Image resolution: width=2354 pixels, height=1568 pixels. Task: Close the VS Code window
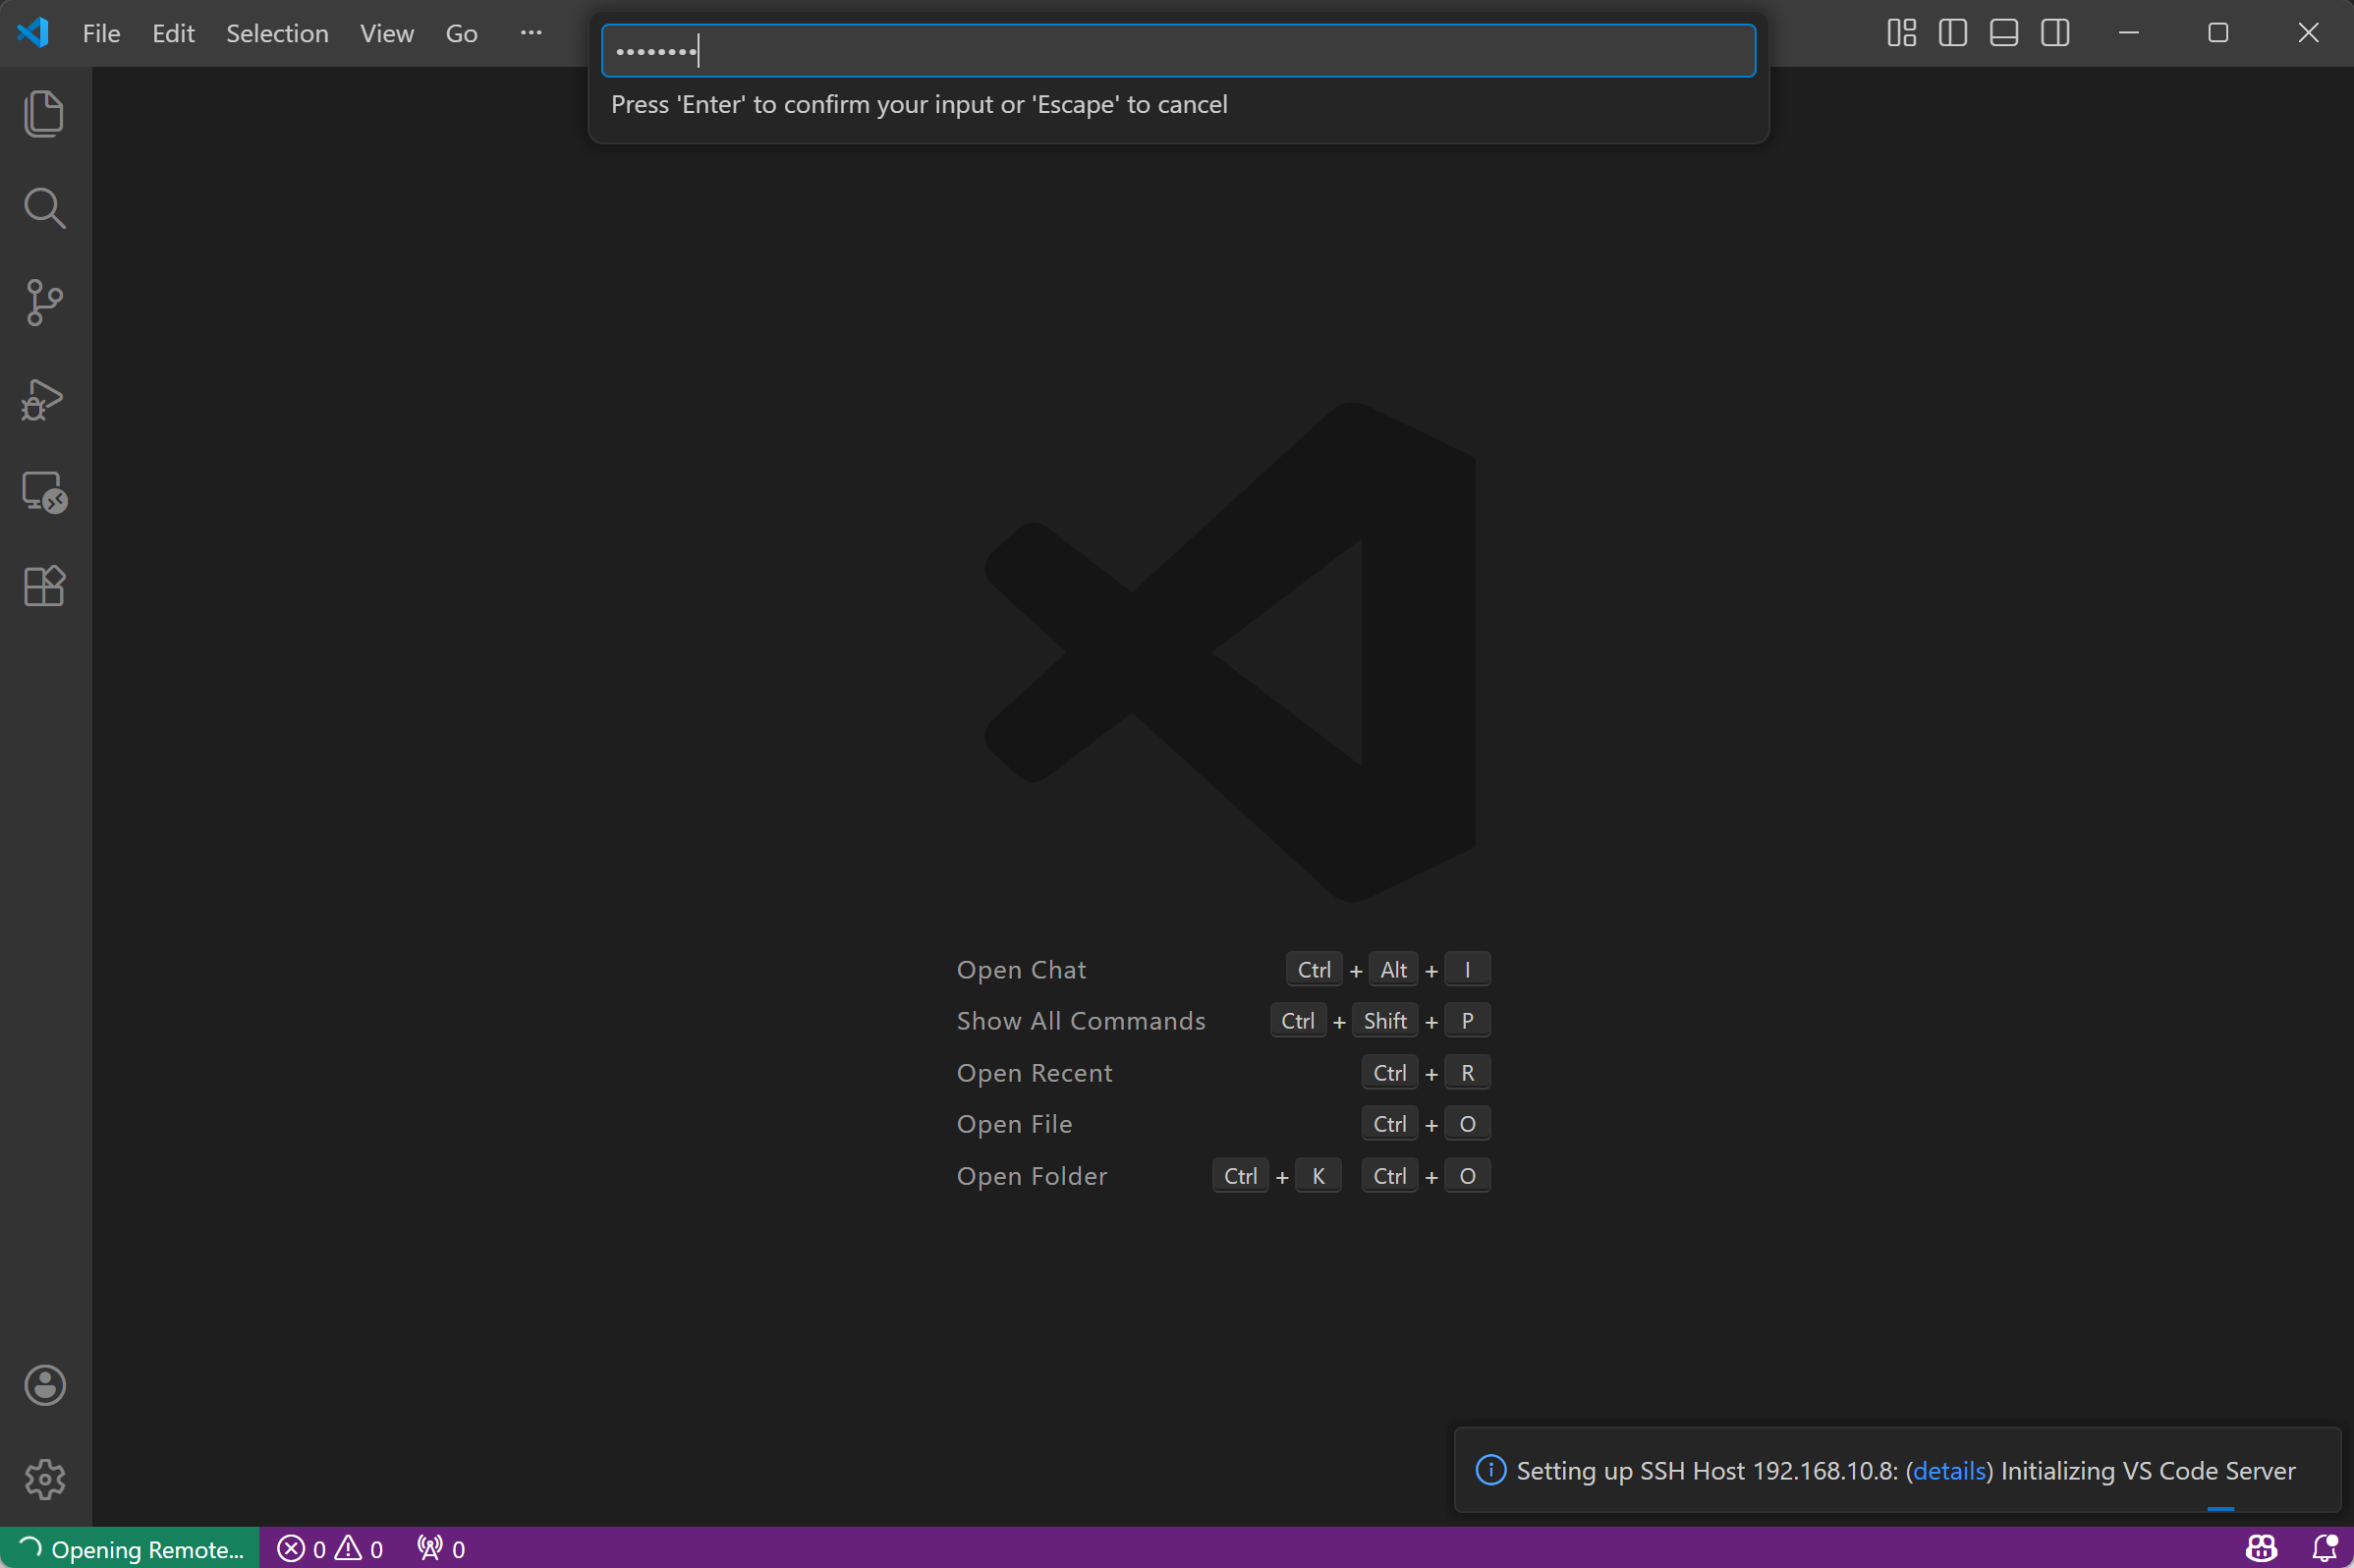coord(2308,33)
